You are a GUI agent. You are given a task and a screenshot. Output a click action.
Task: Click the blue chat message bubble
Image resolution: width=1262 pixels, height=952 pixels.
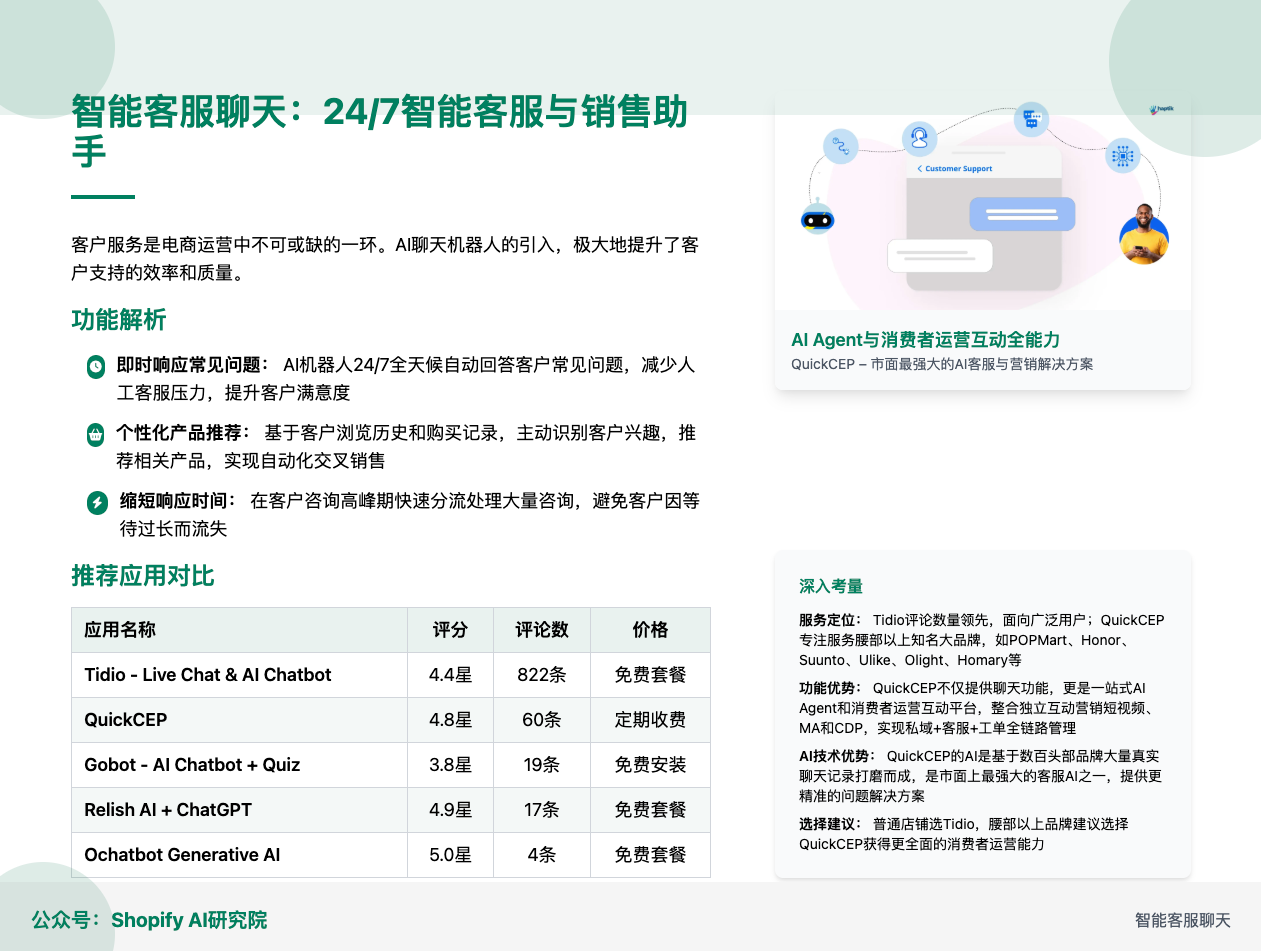1022,214
